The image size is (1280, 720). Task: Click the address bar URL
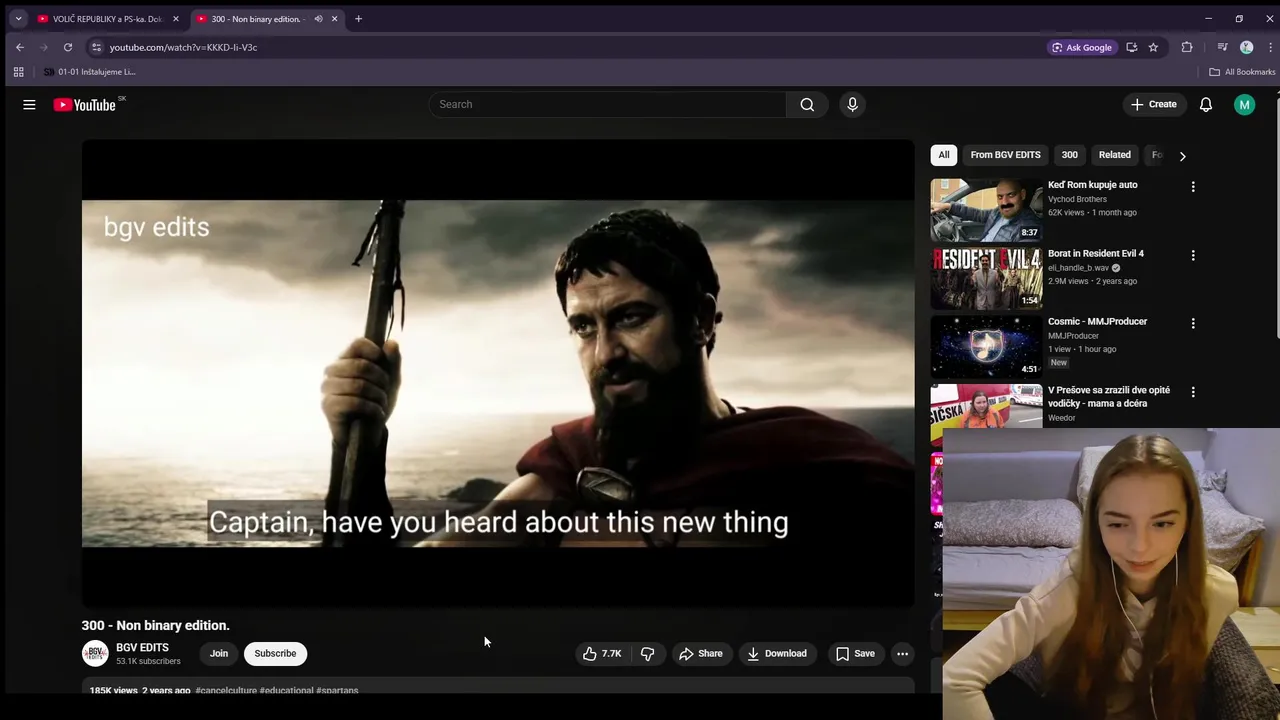[x=183, y=47]
